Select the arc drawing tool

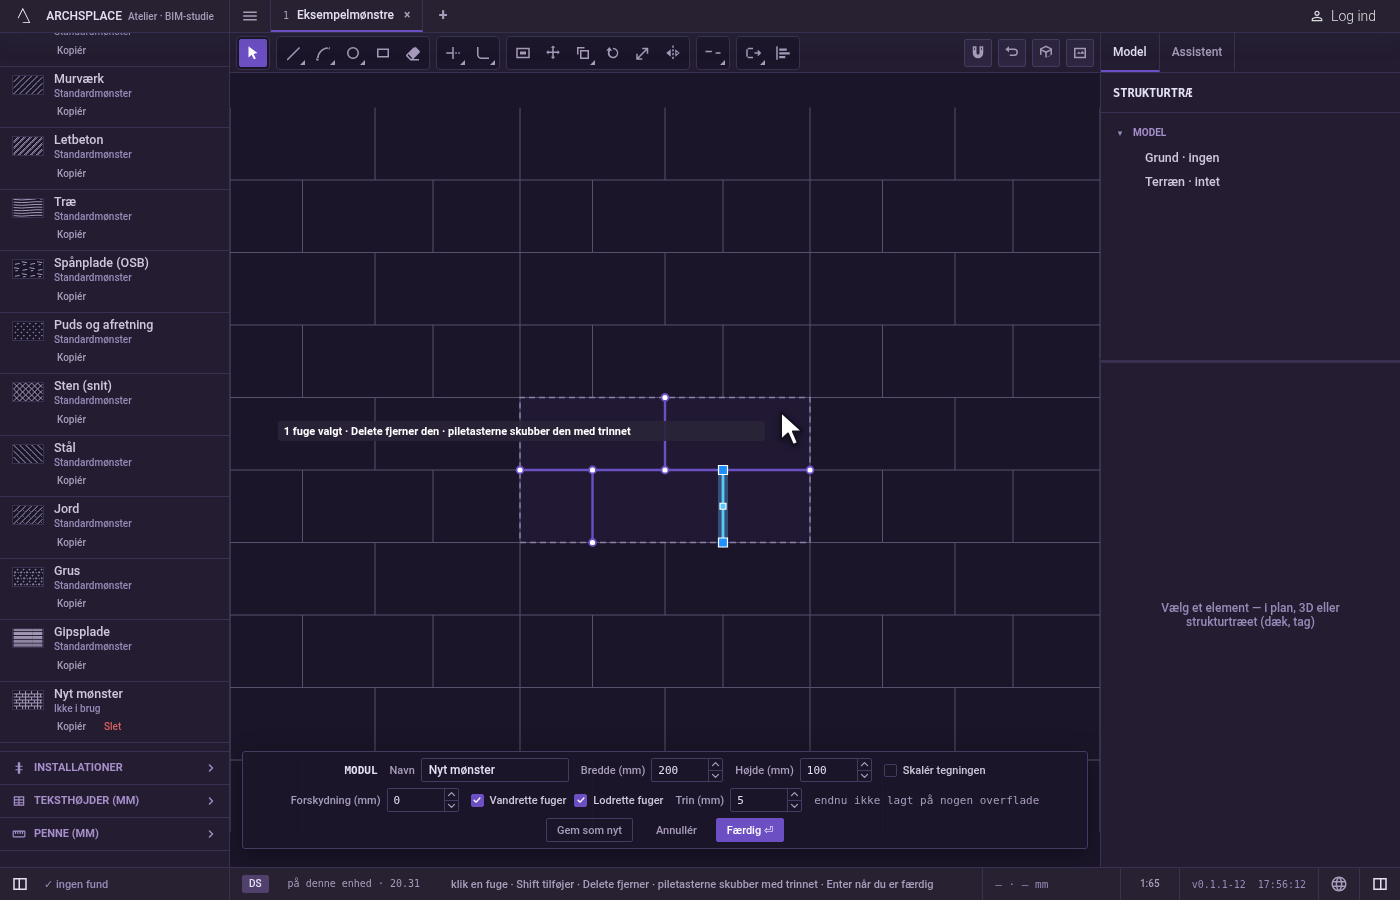323,53
